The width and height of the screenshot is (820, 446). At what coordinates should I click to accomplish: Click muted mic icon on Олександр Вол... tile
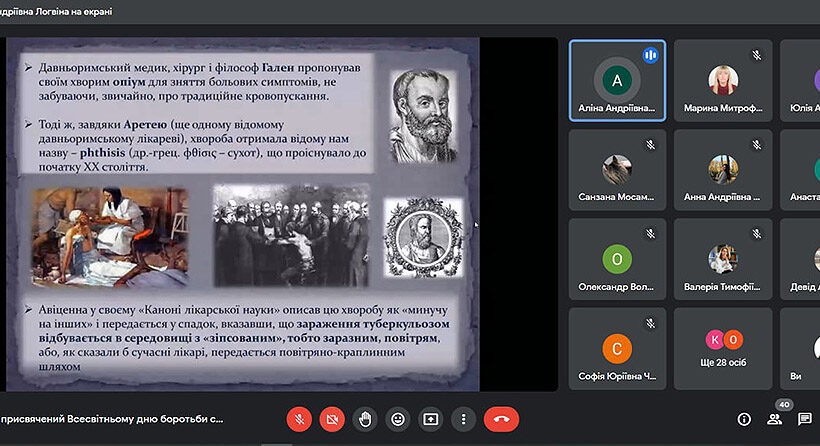pos(651,234)
